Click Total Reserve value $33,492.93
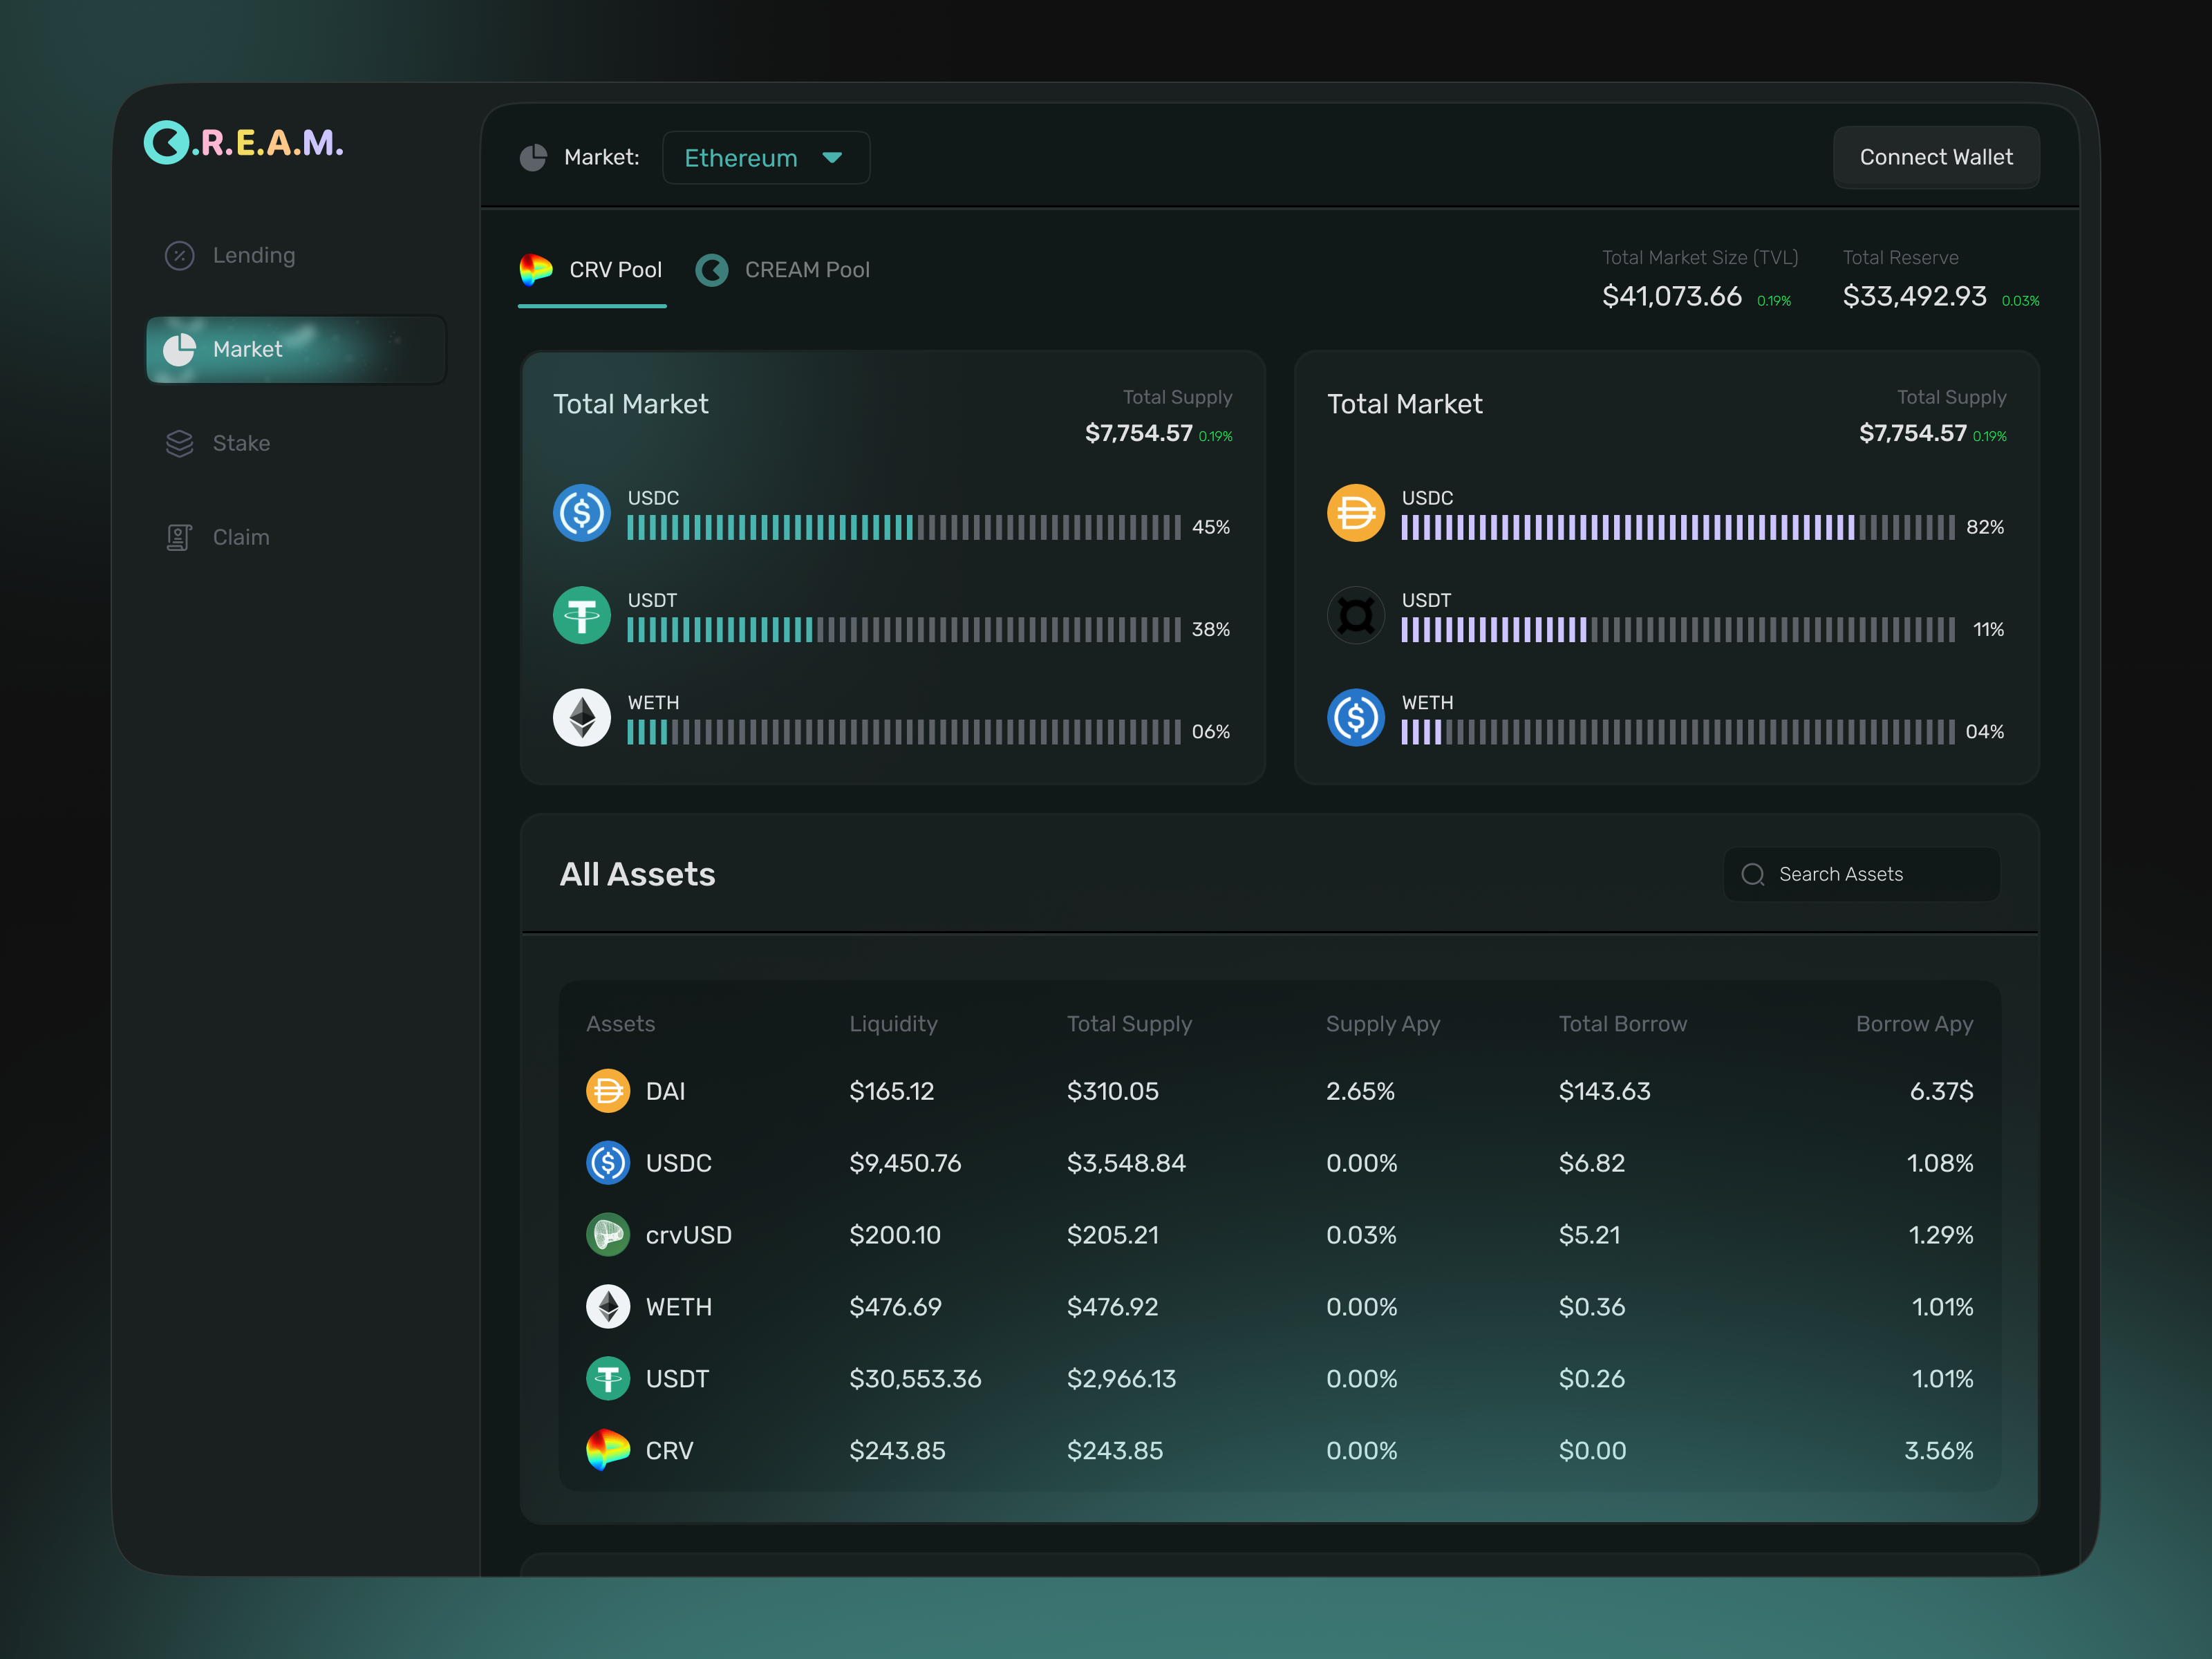 tap(1915, 296)
